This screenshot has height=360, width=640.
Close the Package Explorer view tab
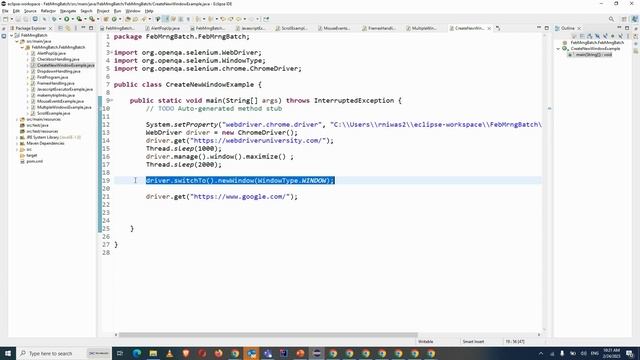[50, 29]
